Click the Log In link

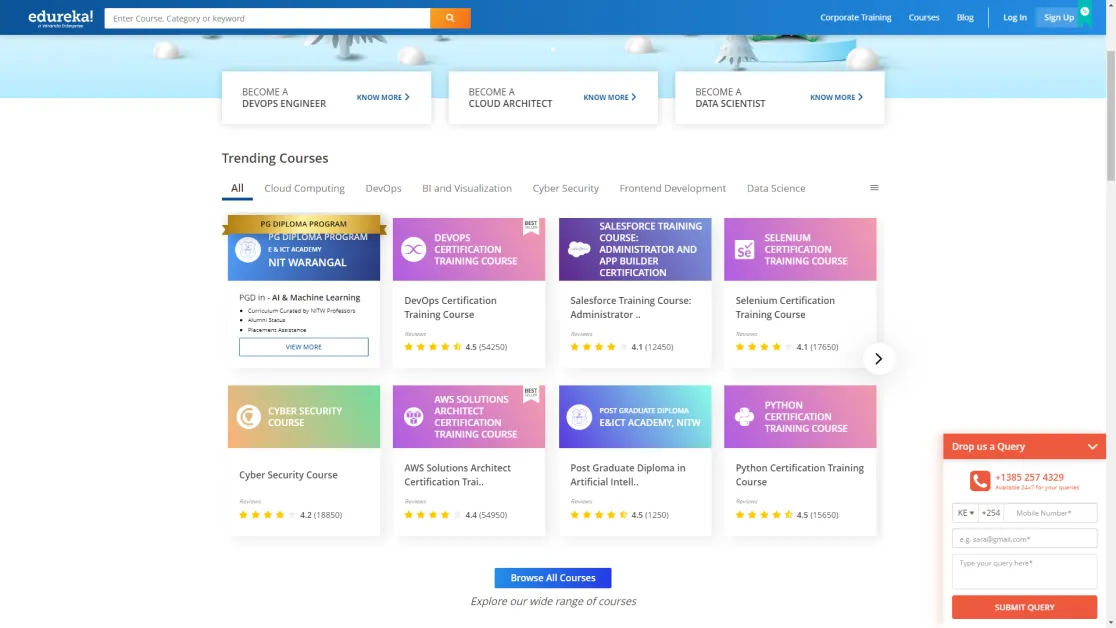(x=1015, y=17)
